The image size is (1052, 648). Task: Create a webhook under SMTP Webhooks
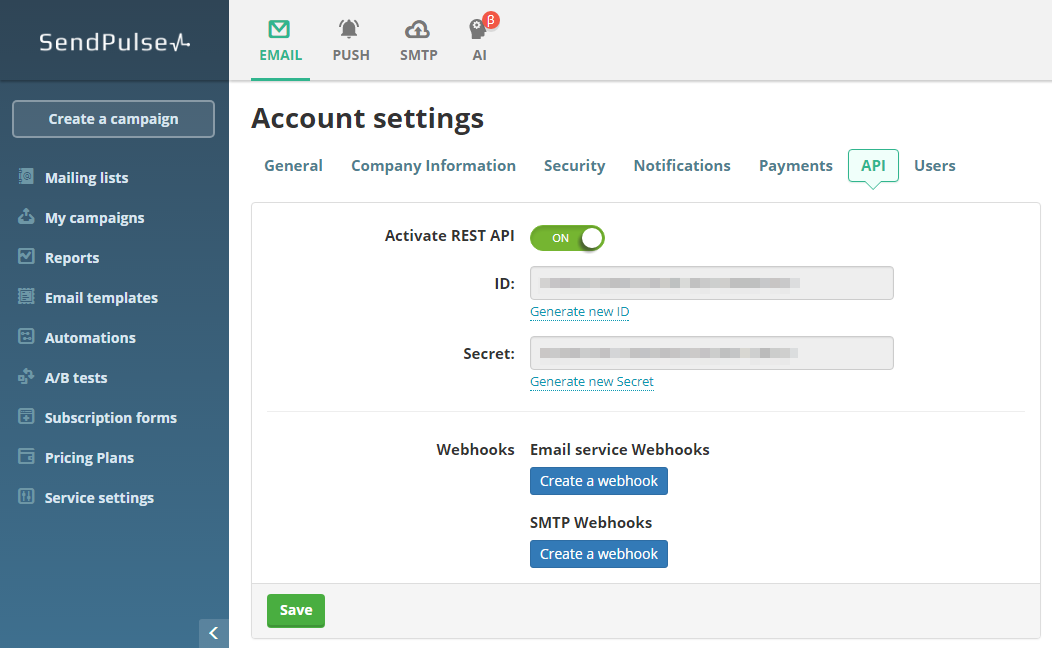click(x=598, y=554)
